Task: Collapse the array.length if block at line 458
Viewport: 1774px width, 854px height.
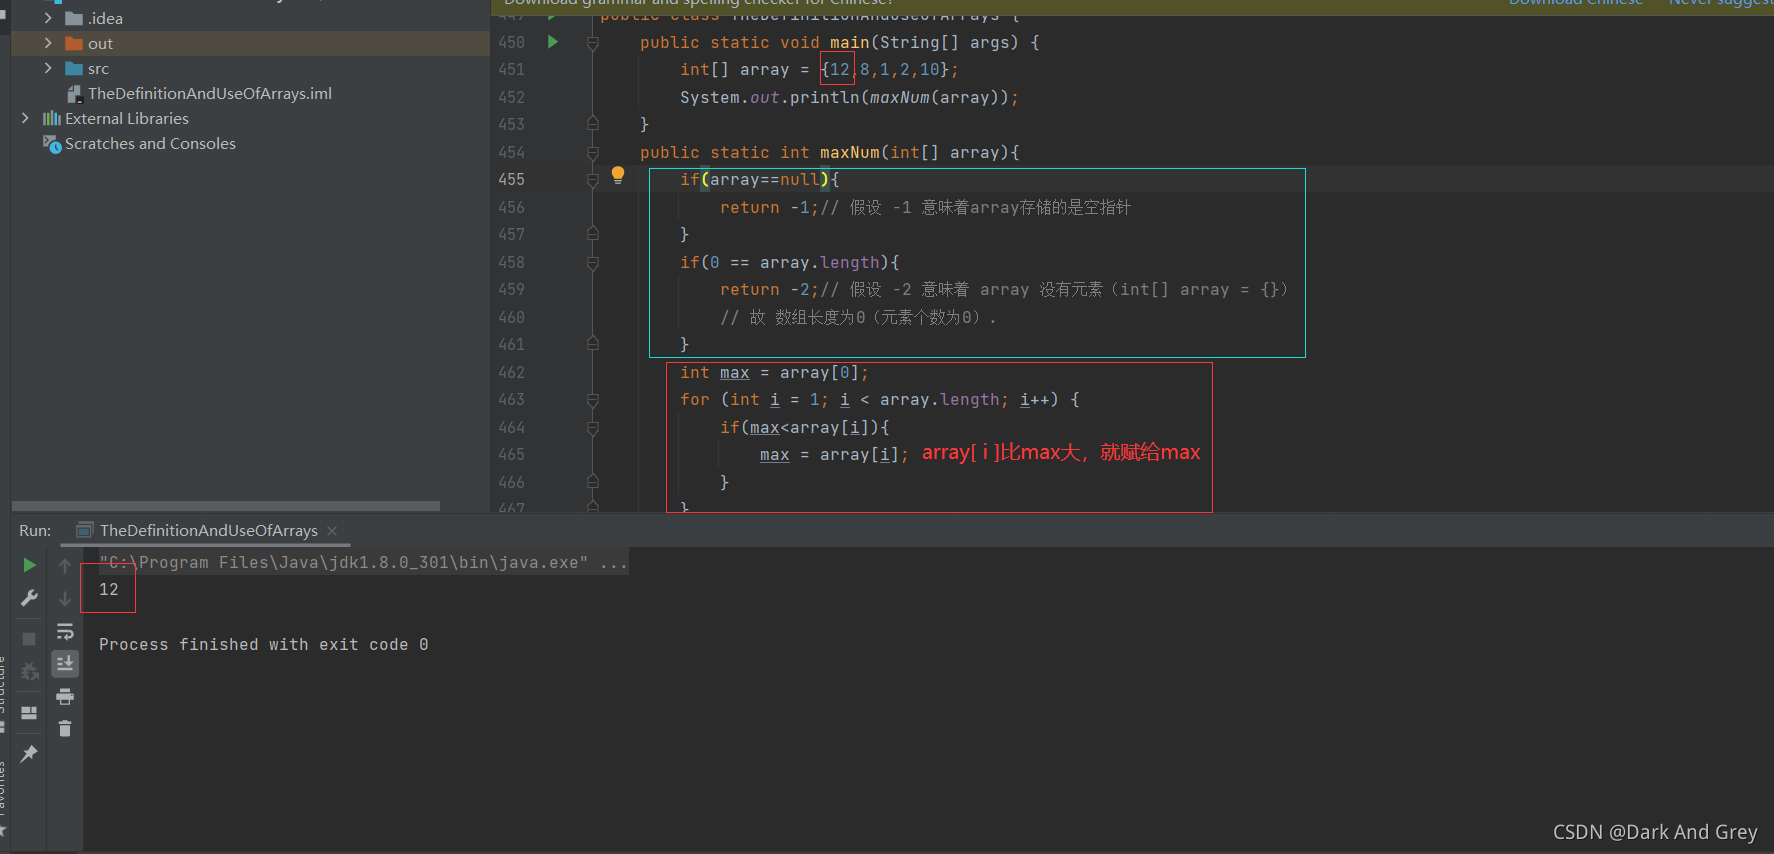Action: (592, 263)
